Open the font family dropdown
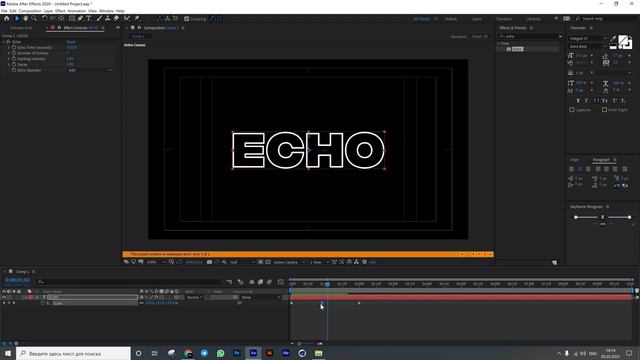640x360 pixels. (x=588, y=38)
